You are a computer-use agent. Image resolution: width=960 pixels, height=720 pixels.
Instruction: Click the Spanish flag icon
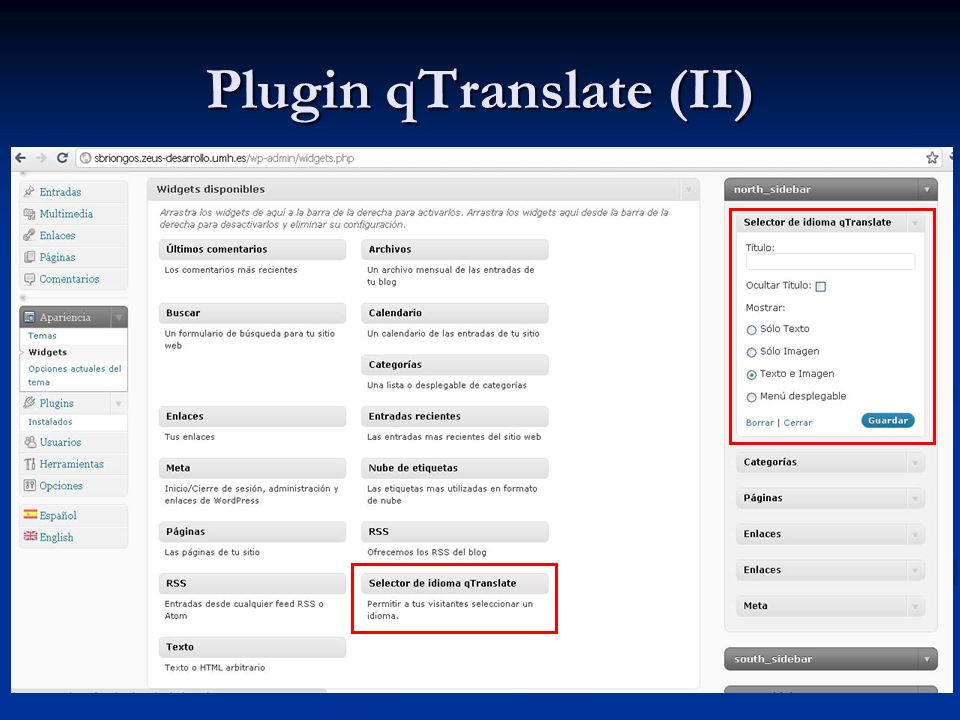pyautogui.click(x=30, y=514)
